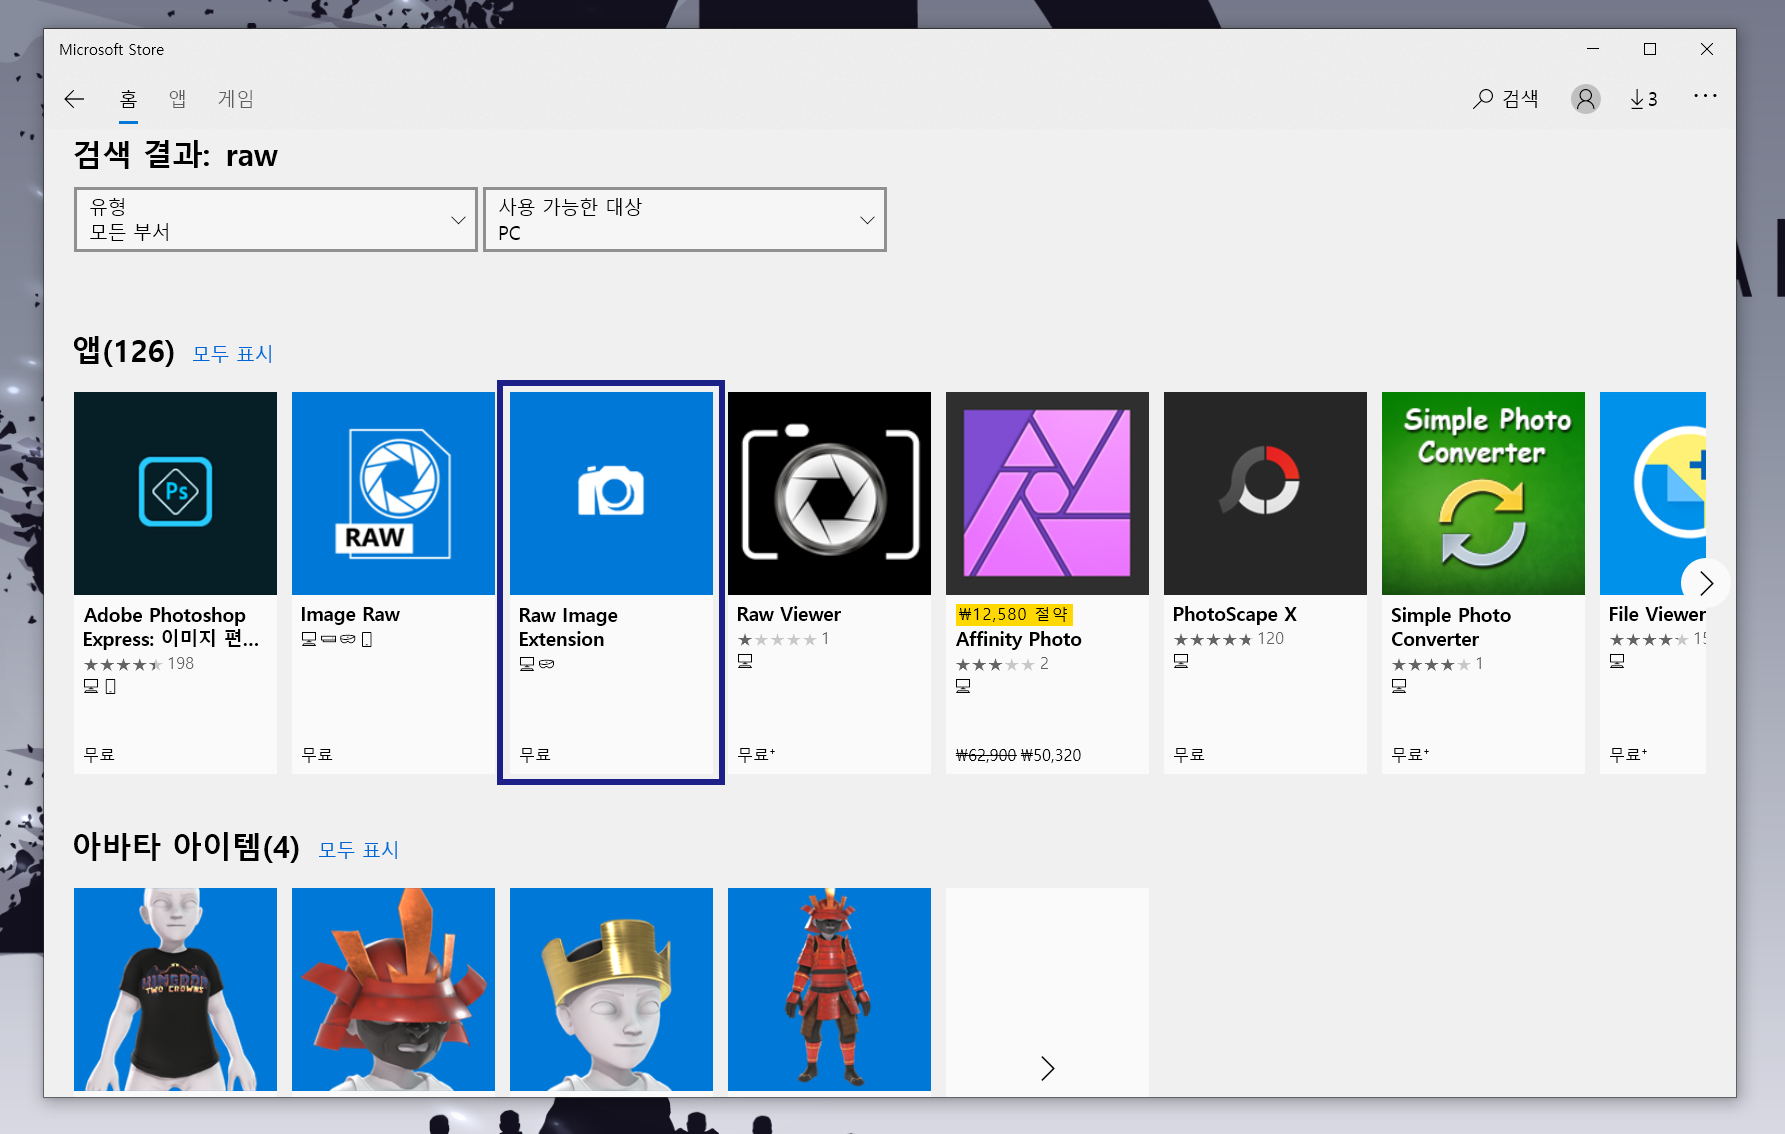Click the PhotoScape X title text

1235,614
